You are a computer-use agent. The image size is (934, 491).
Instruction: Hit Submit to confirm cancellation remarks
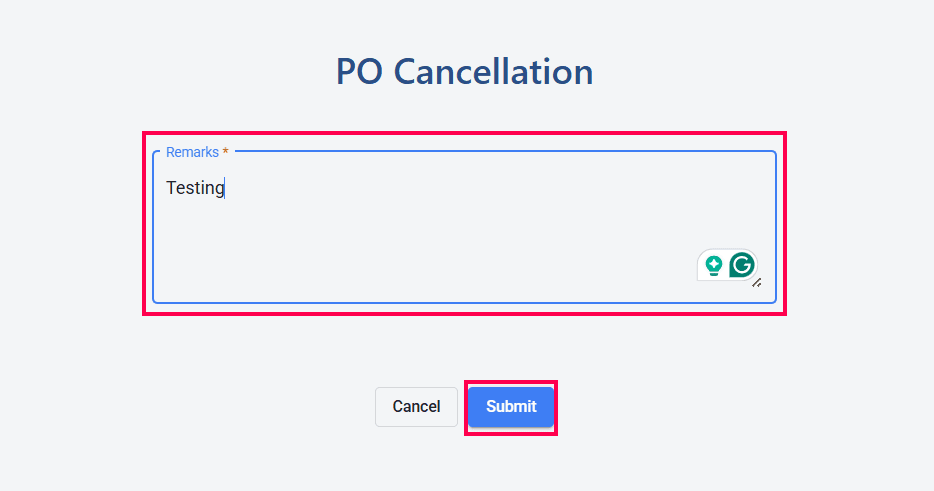pyautogui.click(x=511, y=407)
